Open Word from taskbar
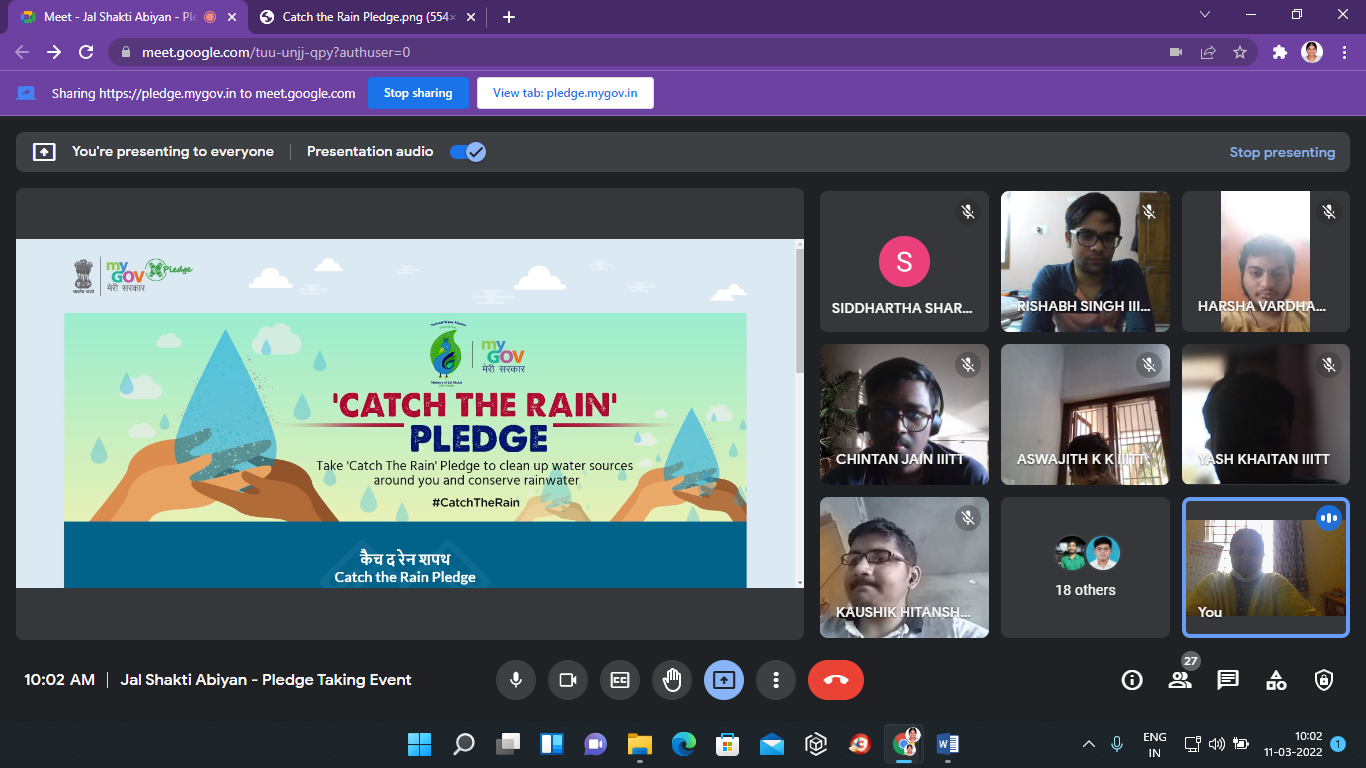The height and width of the screenshot is (768, 1366). [x=948, y=744]
